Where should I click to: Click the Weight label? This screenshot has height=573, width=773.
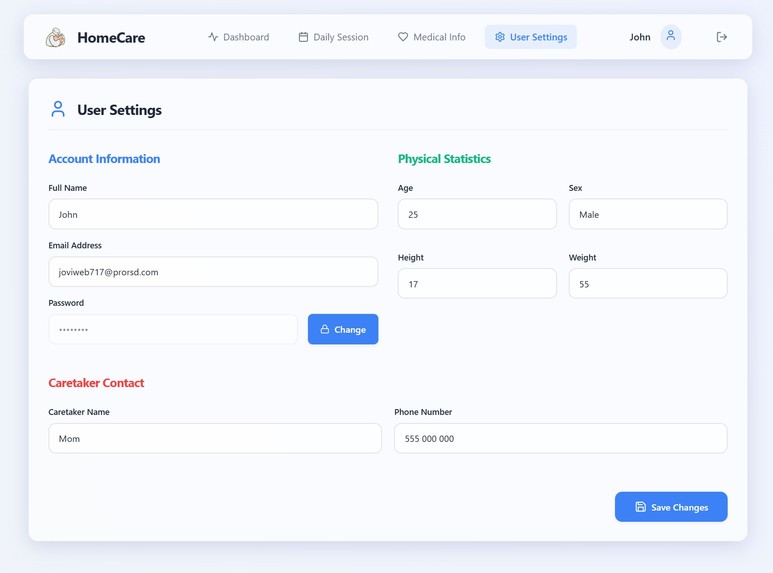point(582,257)
